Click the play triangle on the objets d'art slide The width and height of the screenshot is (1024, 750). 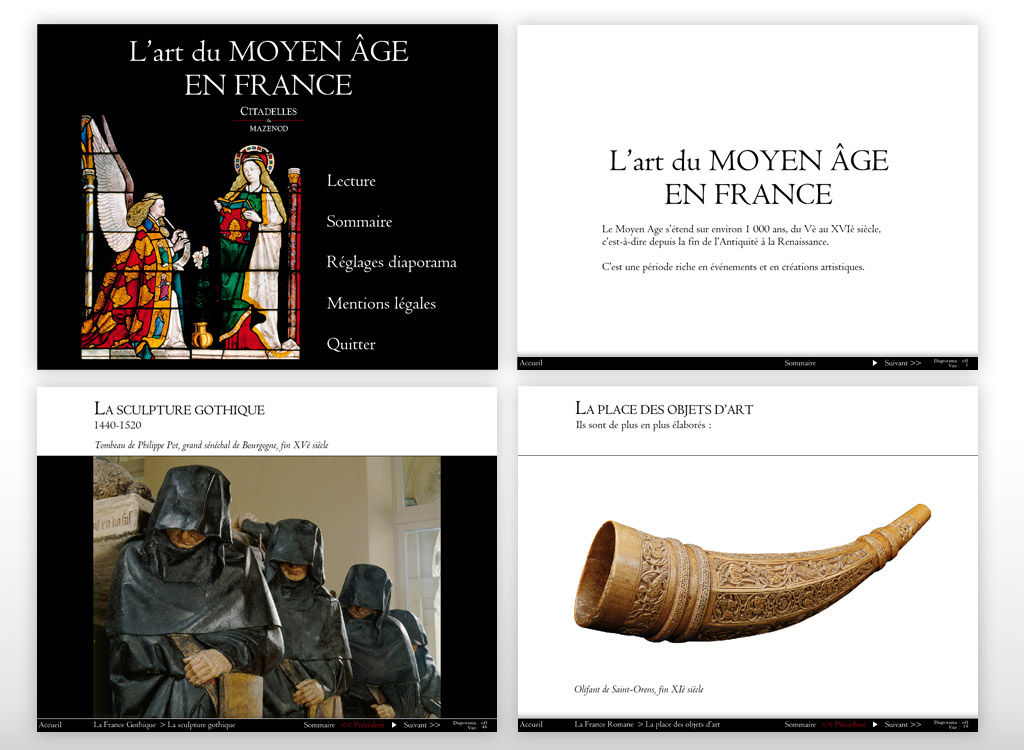tap(875, 725)
